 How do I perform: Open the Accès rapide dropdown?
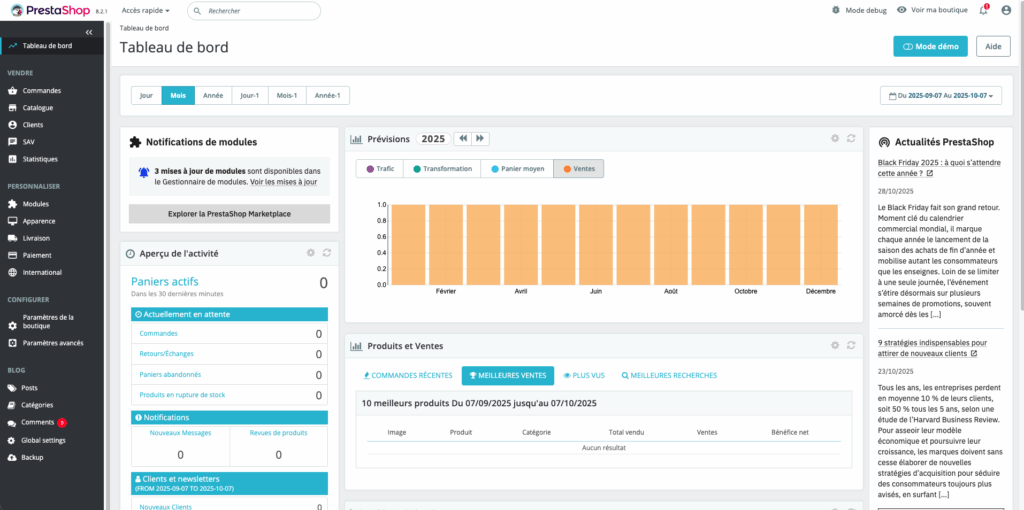pyautogui.click(x=145, y=10)
